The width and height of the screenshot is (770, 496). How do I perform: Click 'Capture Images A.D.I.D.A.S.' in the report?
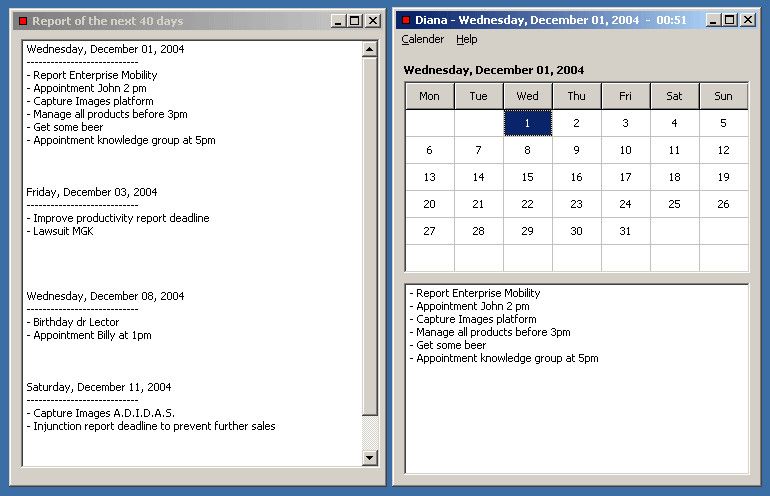(104, 413)
